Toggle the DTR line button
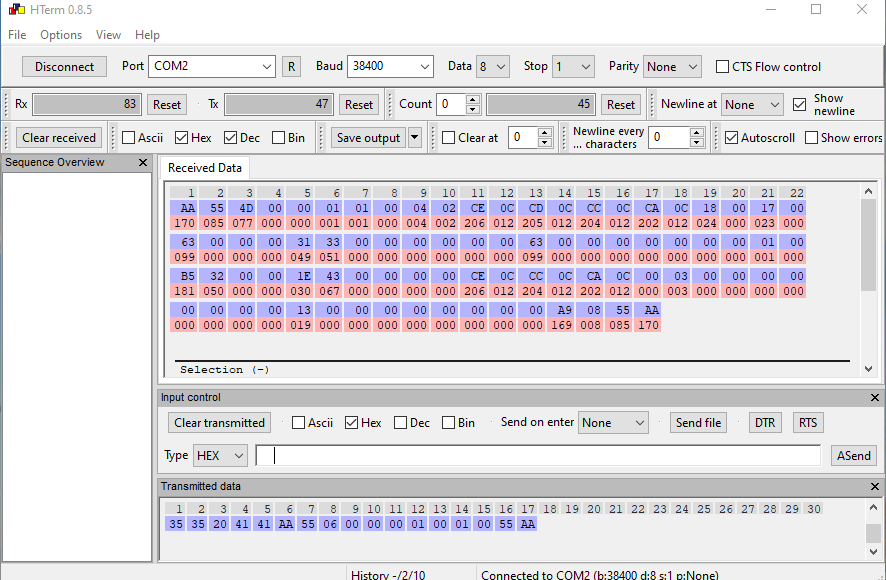Screen dimensions: 886x580 [765, 423]
